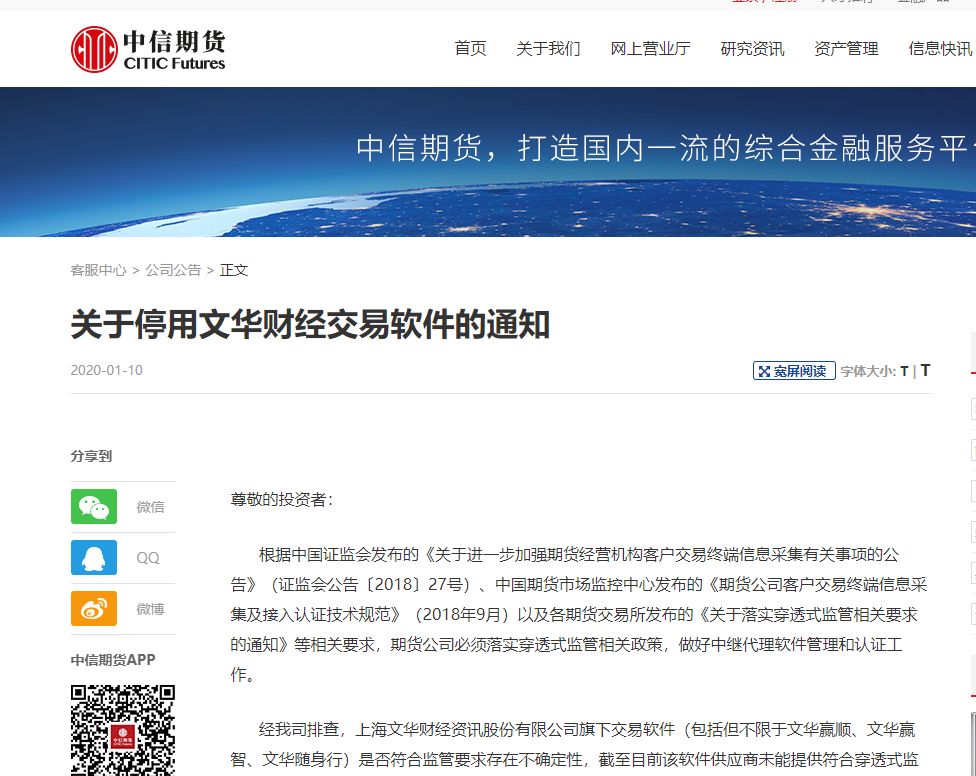The image size is (976, 776).
Task: Share article via QQ penguin icon
Action: click(x=94, y=558)
